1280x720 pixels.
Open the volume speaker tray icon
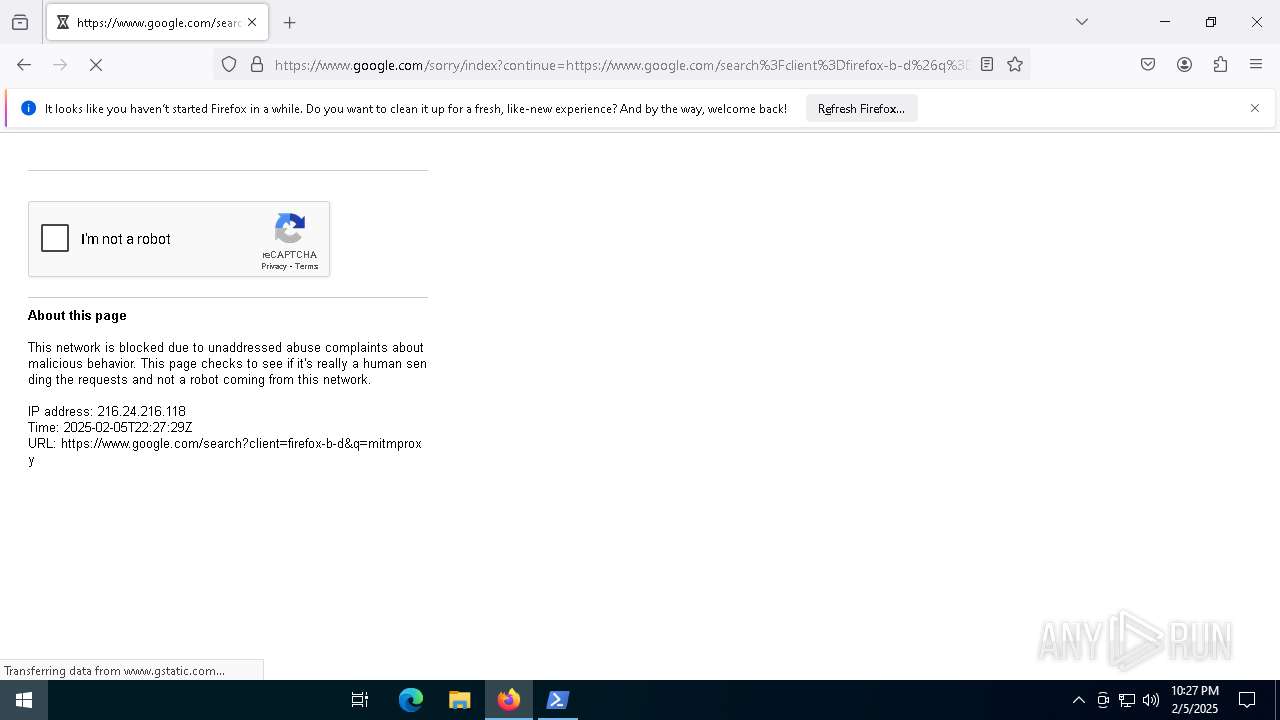[x=1151, y=700]
